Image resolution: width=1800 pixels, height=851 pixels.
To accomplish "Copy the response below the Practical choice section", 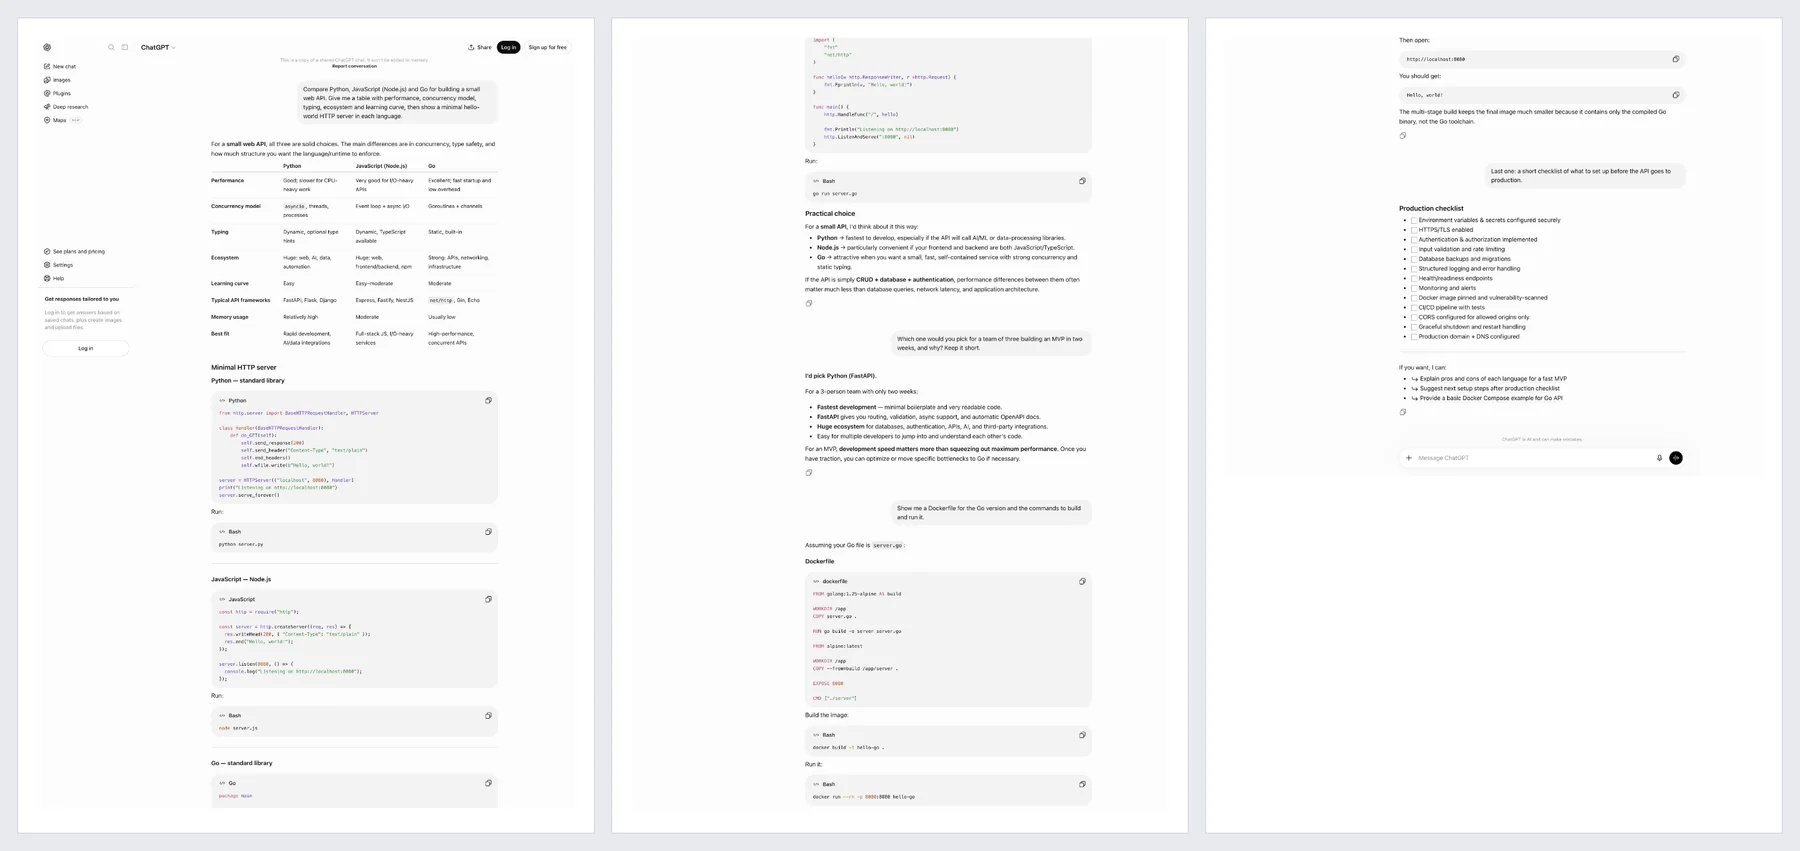I will click(x=809, y=303).
